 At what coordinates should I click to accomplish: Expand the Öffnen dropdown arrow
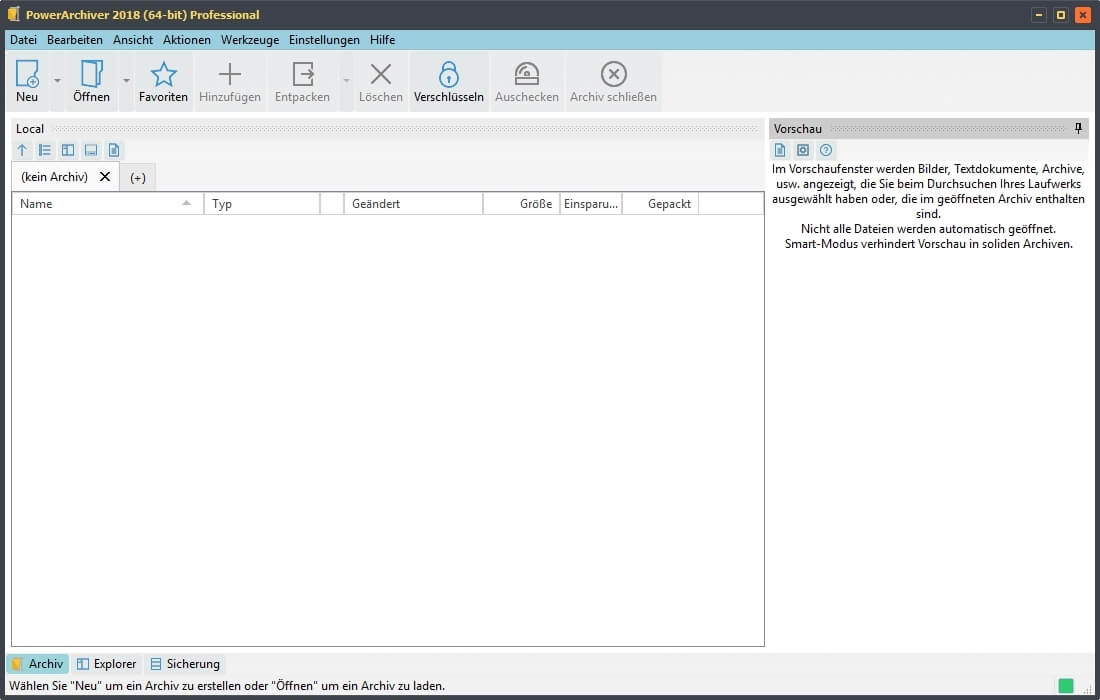point(126,81)
